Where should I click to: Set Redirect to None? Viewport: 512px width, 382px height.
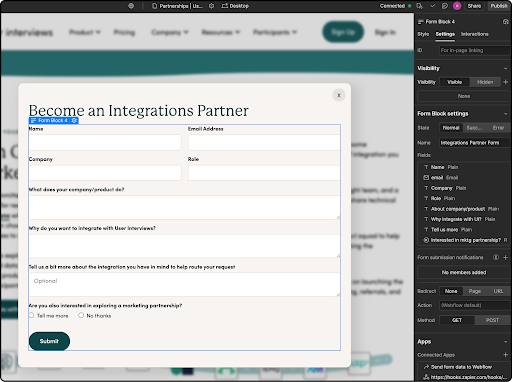click(451, 291)
